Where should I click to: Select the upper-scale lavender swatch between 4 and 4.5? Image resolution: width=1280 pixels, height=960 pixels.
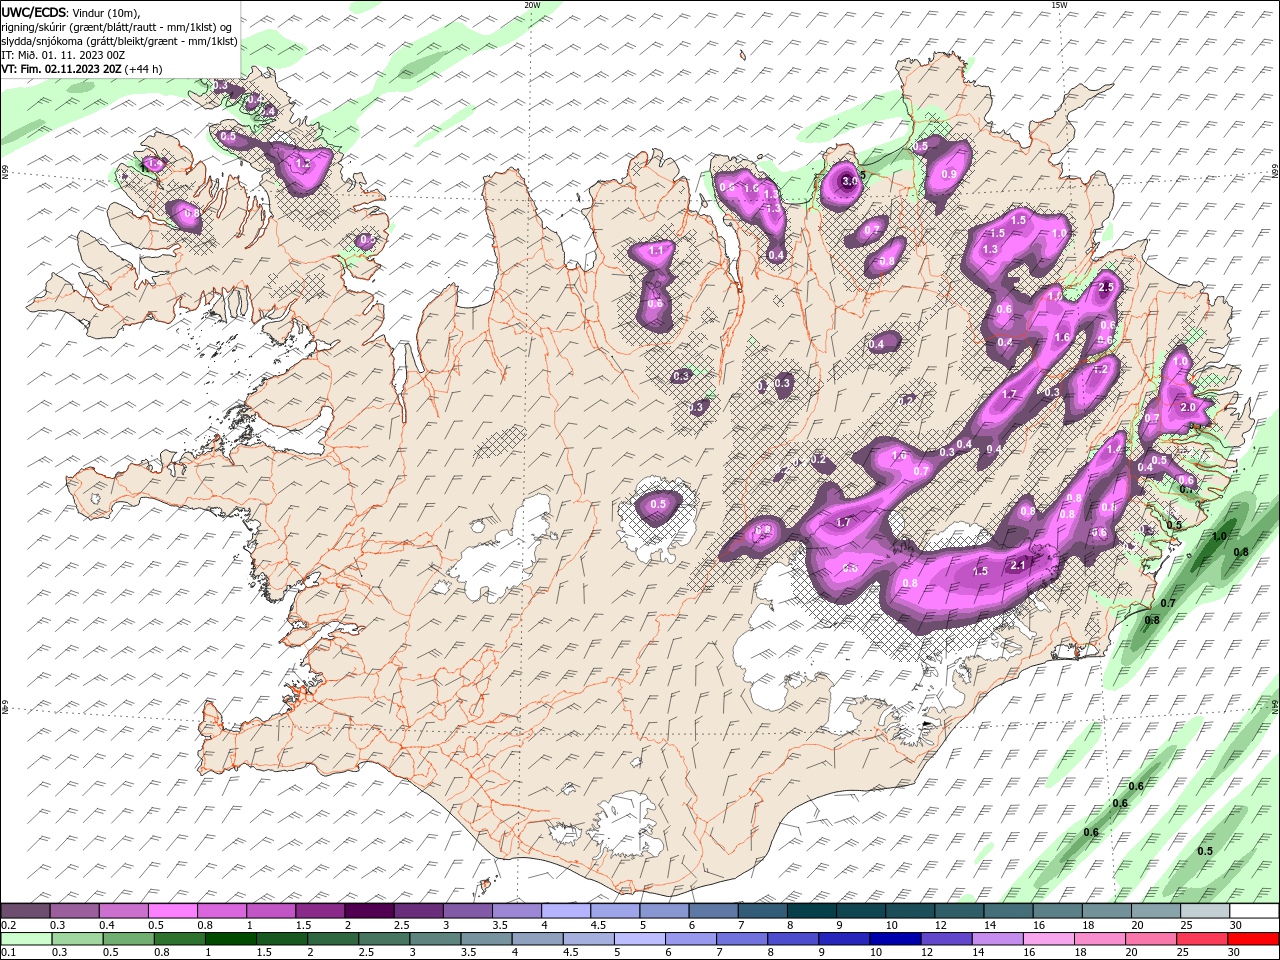564,911
